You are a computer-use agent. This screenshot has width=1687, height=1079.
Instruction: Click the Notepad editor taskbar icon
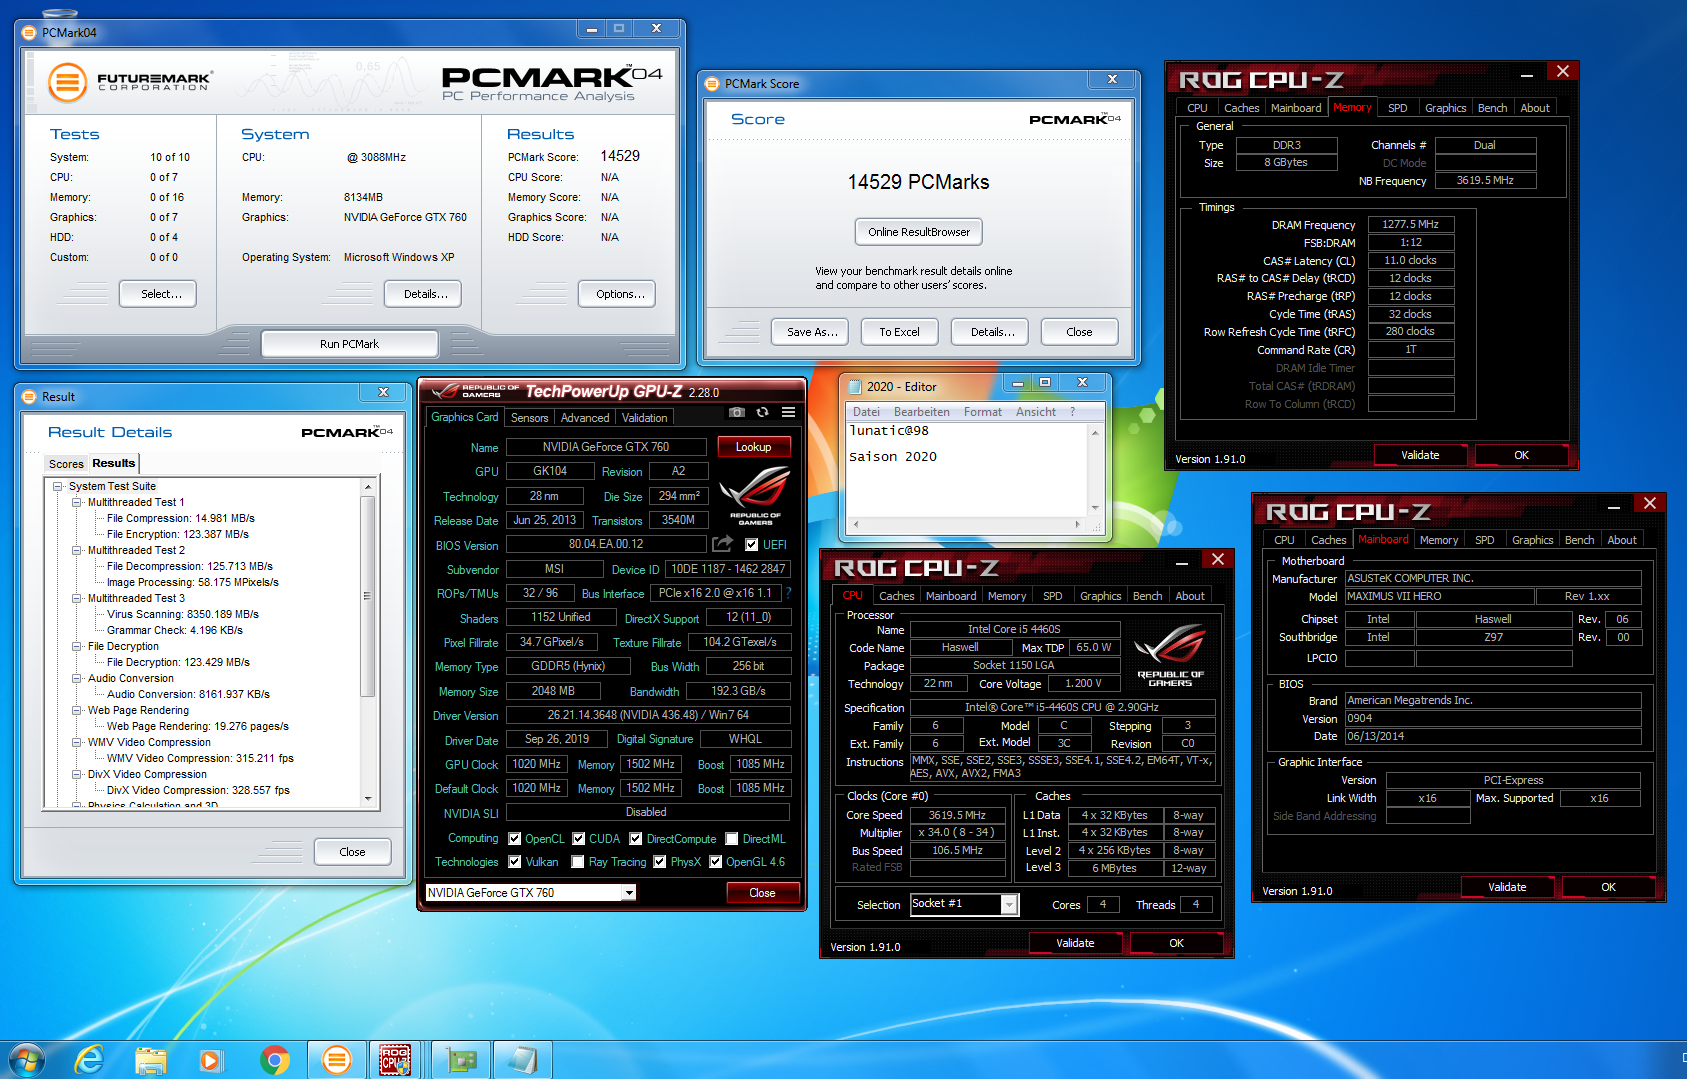tap(523, 1060)
